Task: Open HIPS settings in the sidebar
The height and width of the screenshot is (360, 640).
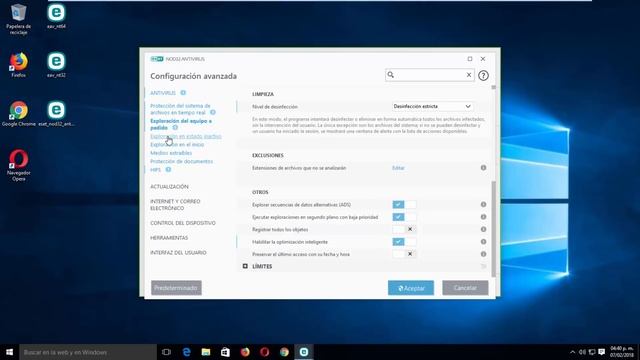Action: [156, 170]
